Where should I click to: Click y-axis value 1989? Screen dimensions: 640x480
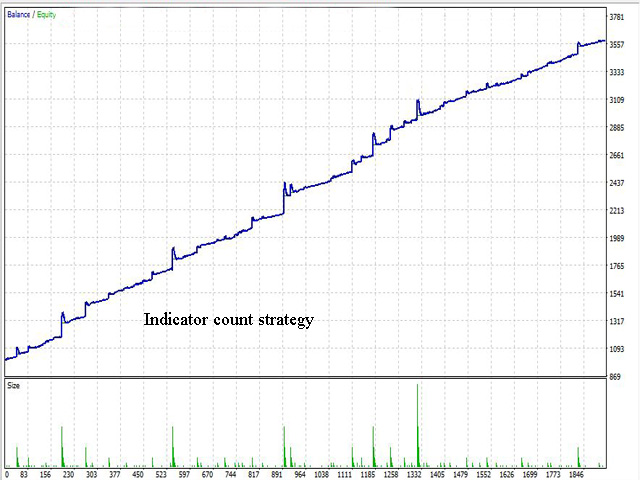pyautogui.click(x=617, y=238)
